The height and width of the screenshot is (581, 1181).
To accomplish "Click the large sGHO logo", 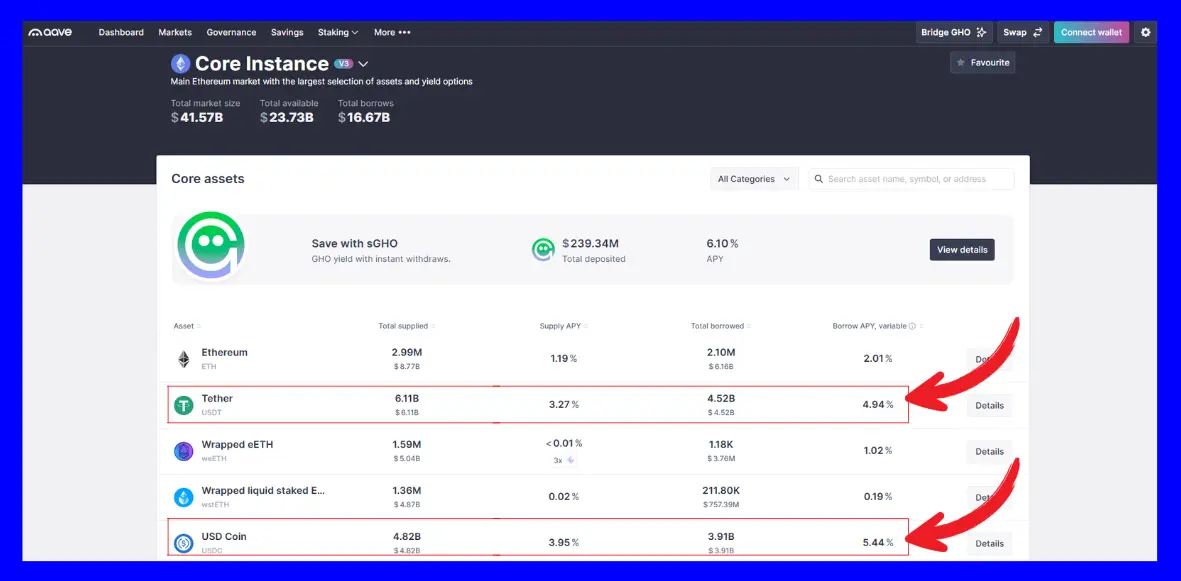I will (x=211, y=249).
